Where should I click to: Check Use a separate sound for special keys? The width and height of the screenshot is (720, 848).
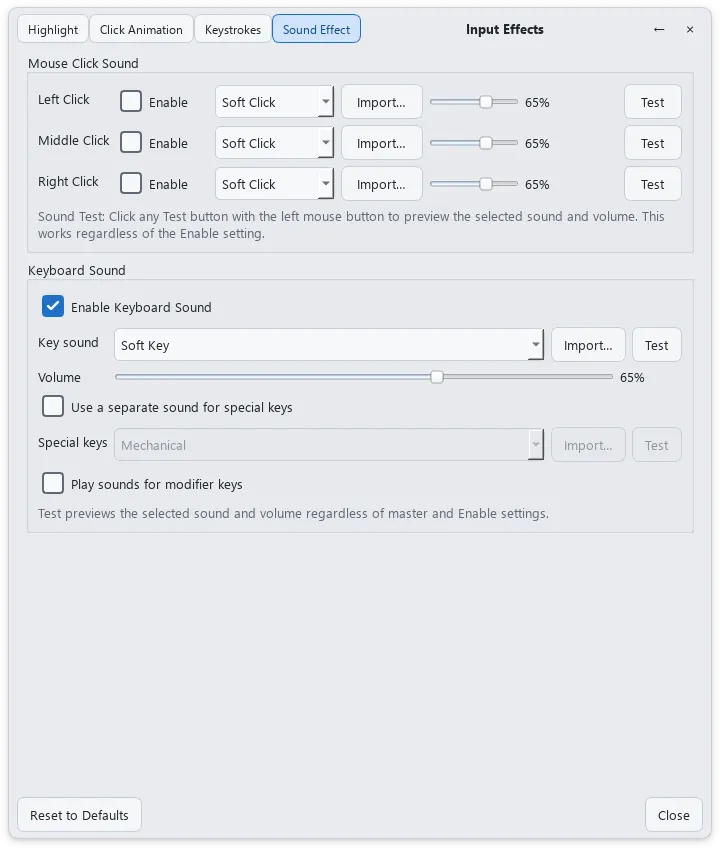tap(53, 407)
